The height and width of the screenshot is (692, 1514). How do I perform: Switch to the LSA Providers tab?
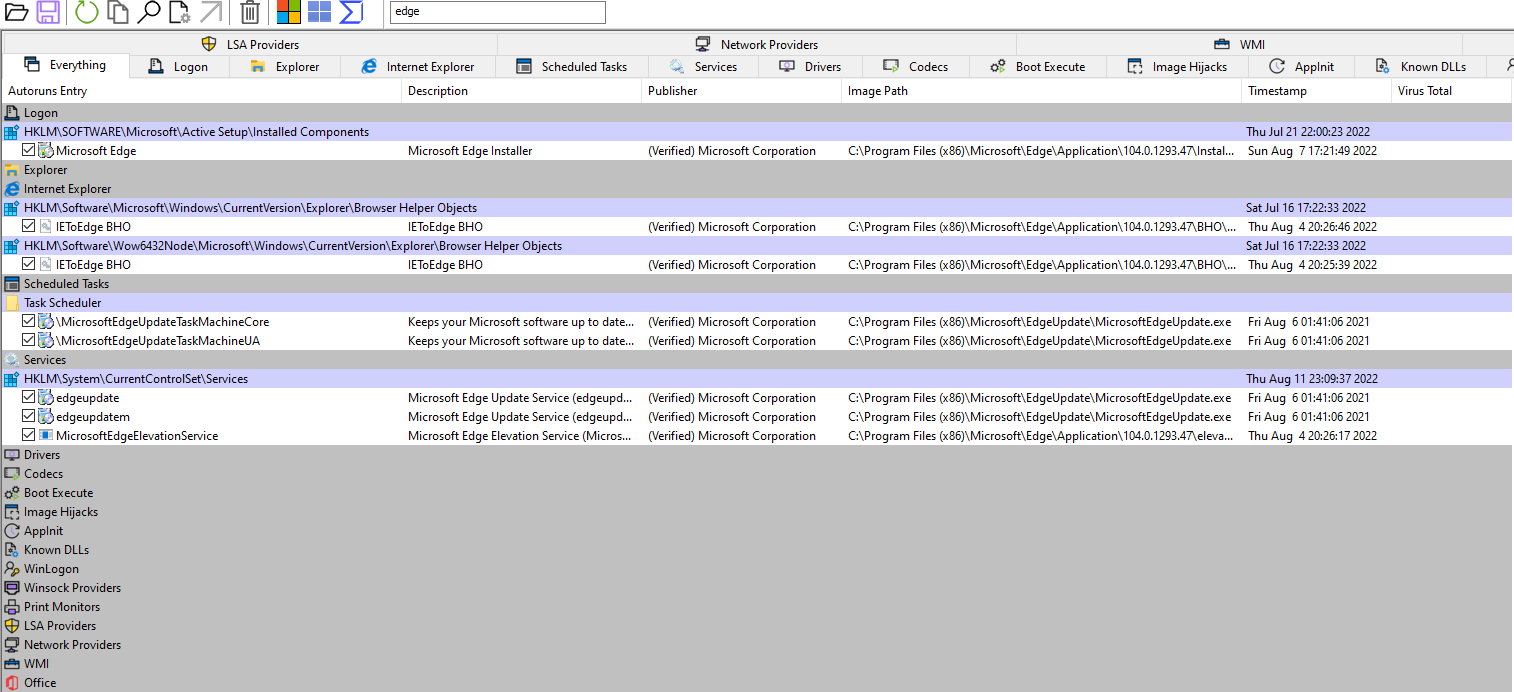(250, 44)
